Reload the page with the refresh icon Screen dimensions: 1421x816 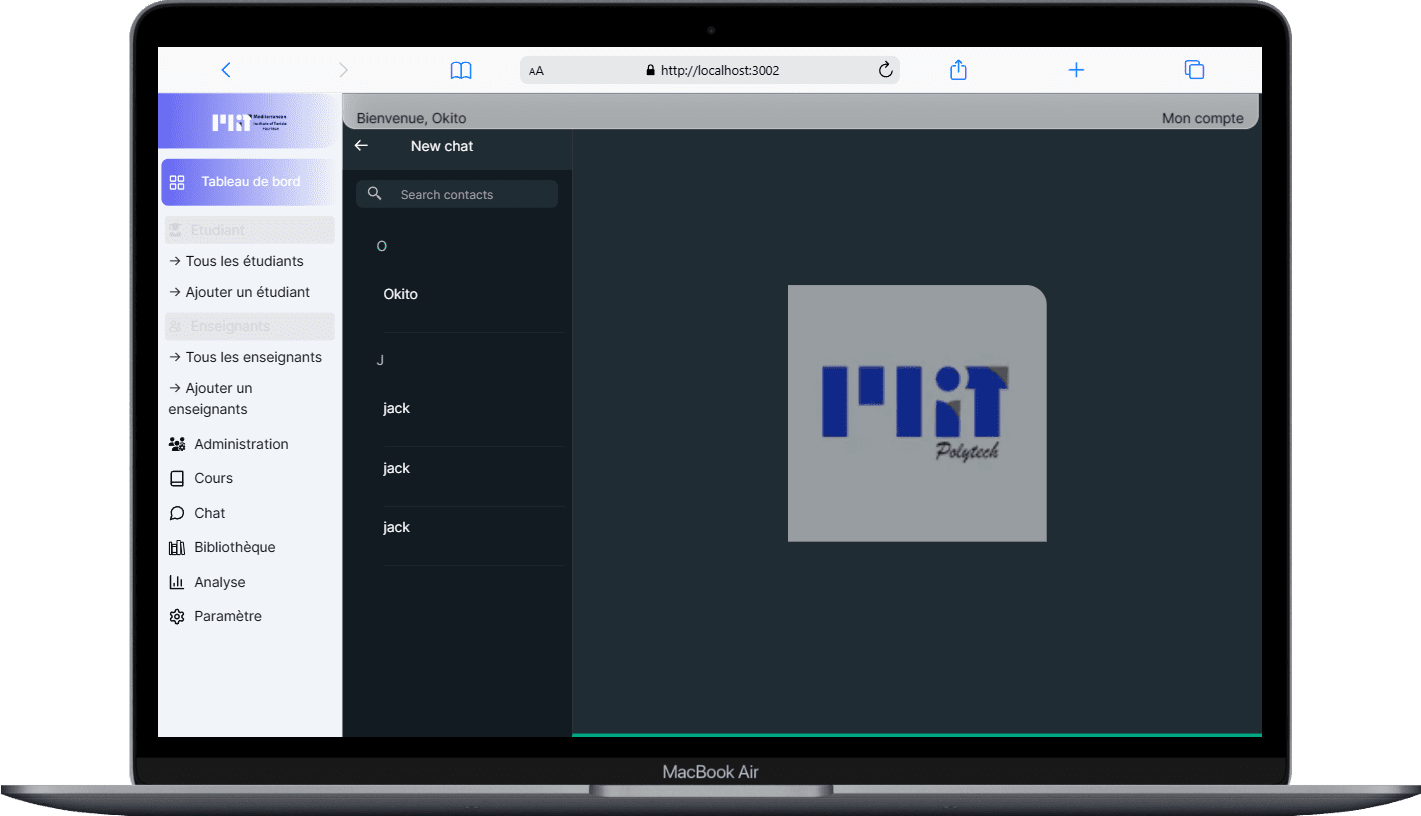coord(885,70)
